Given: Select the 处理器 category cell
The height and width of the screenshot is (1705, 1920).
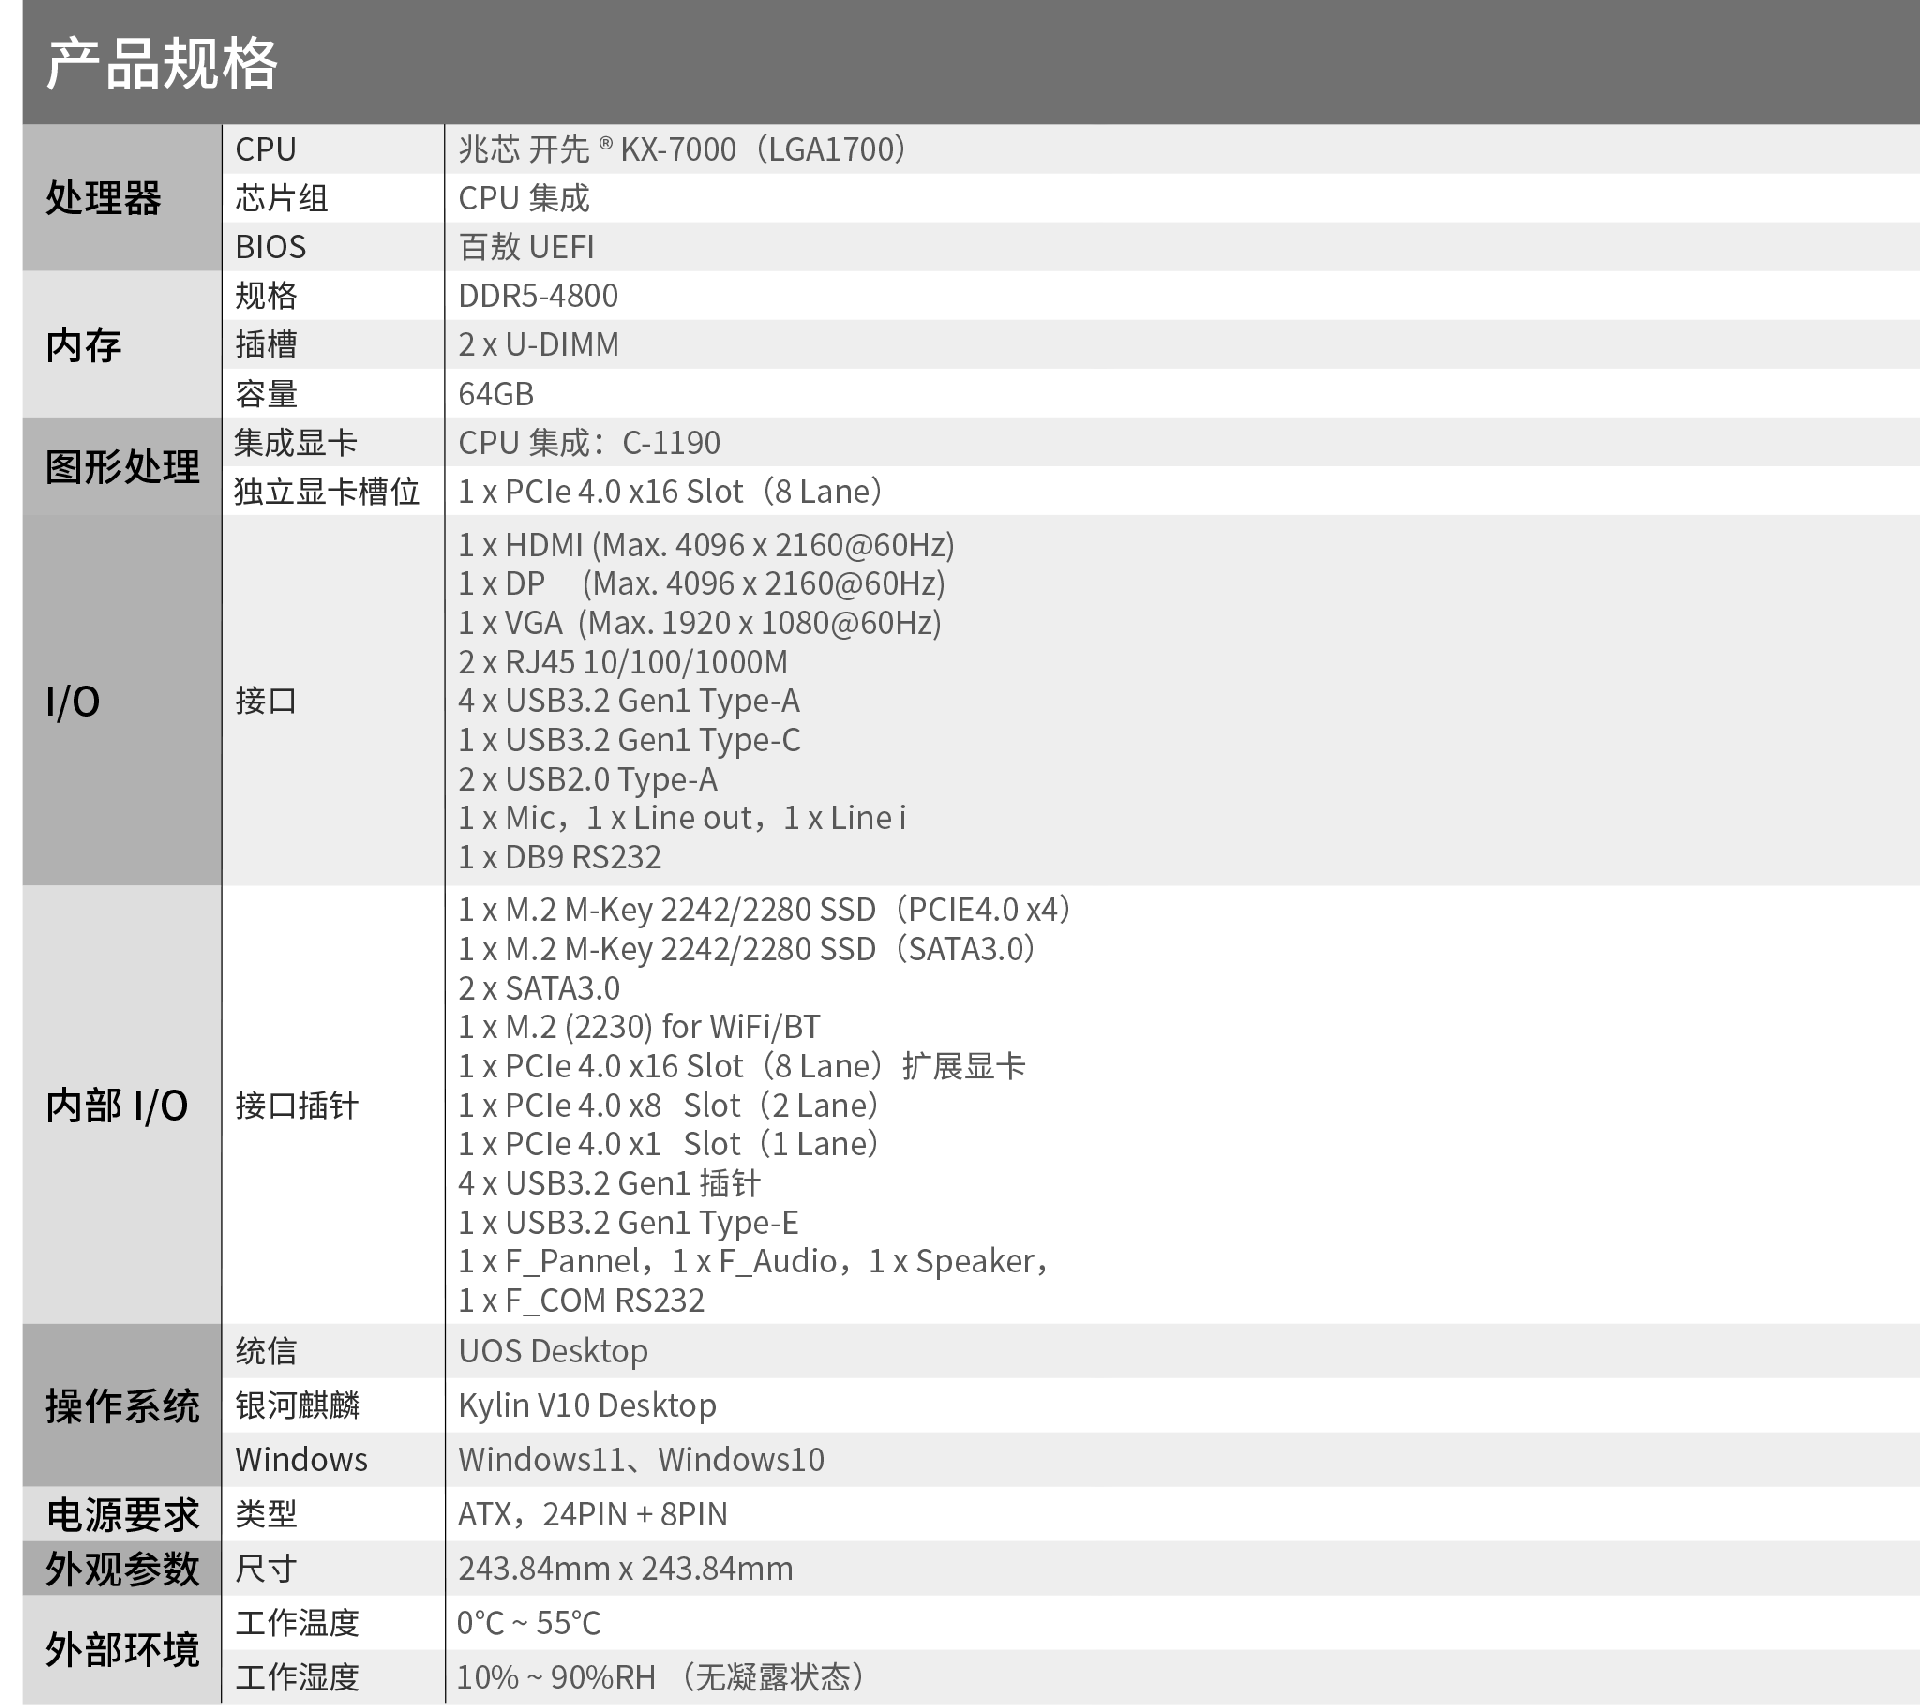Looking at the screenshot, I should tap(103, 198).
